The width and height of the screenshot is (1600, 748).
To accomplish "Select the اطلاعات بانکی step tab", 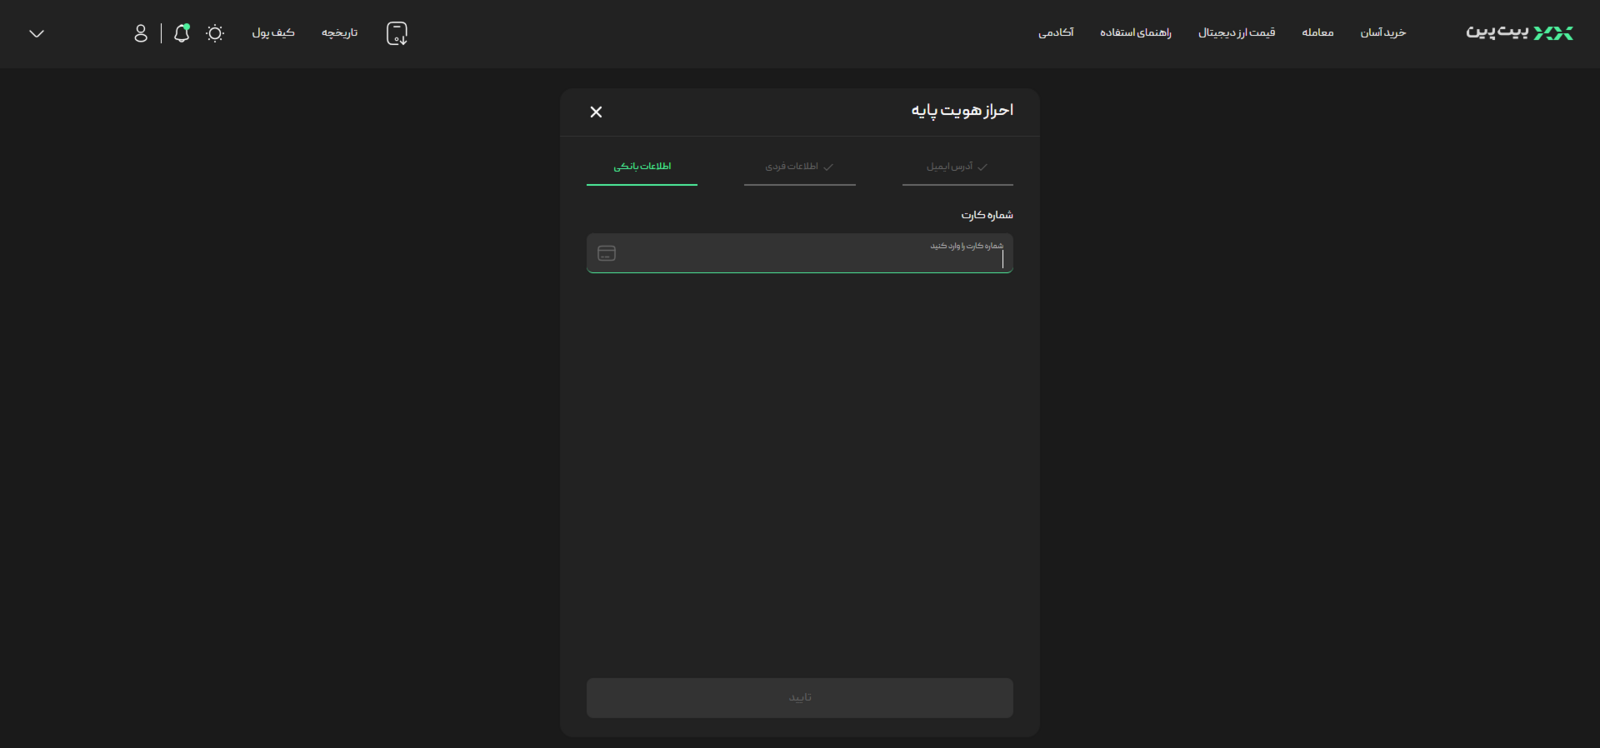I will (642, 167).
